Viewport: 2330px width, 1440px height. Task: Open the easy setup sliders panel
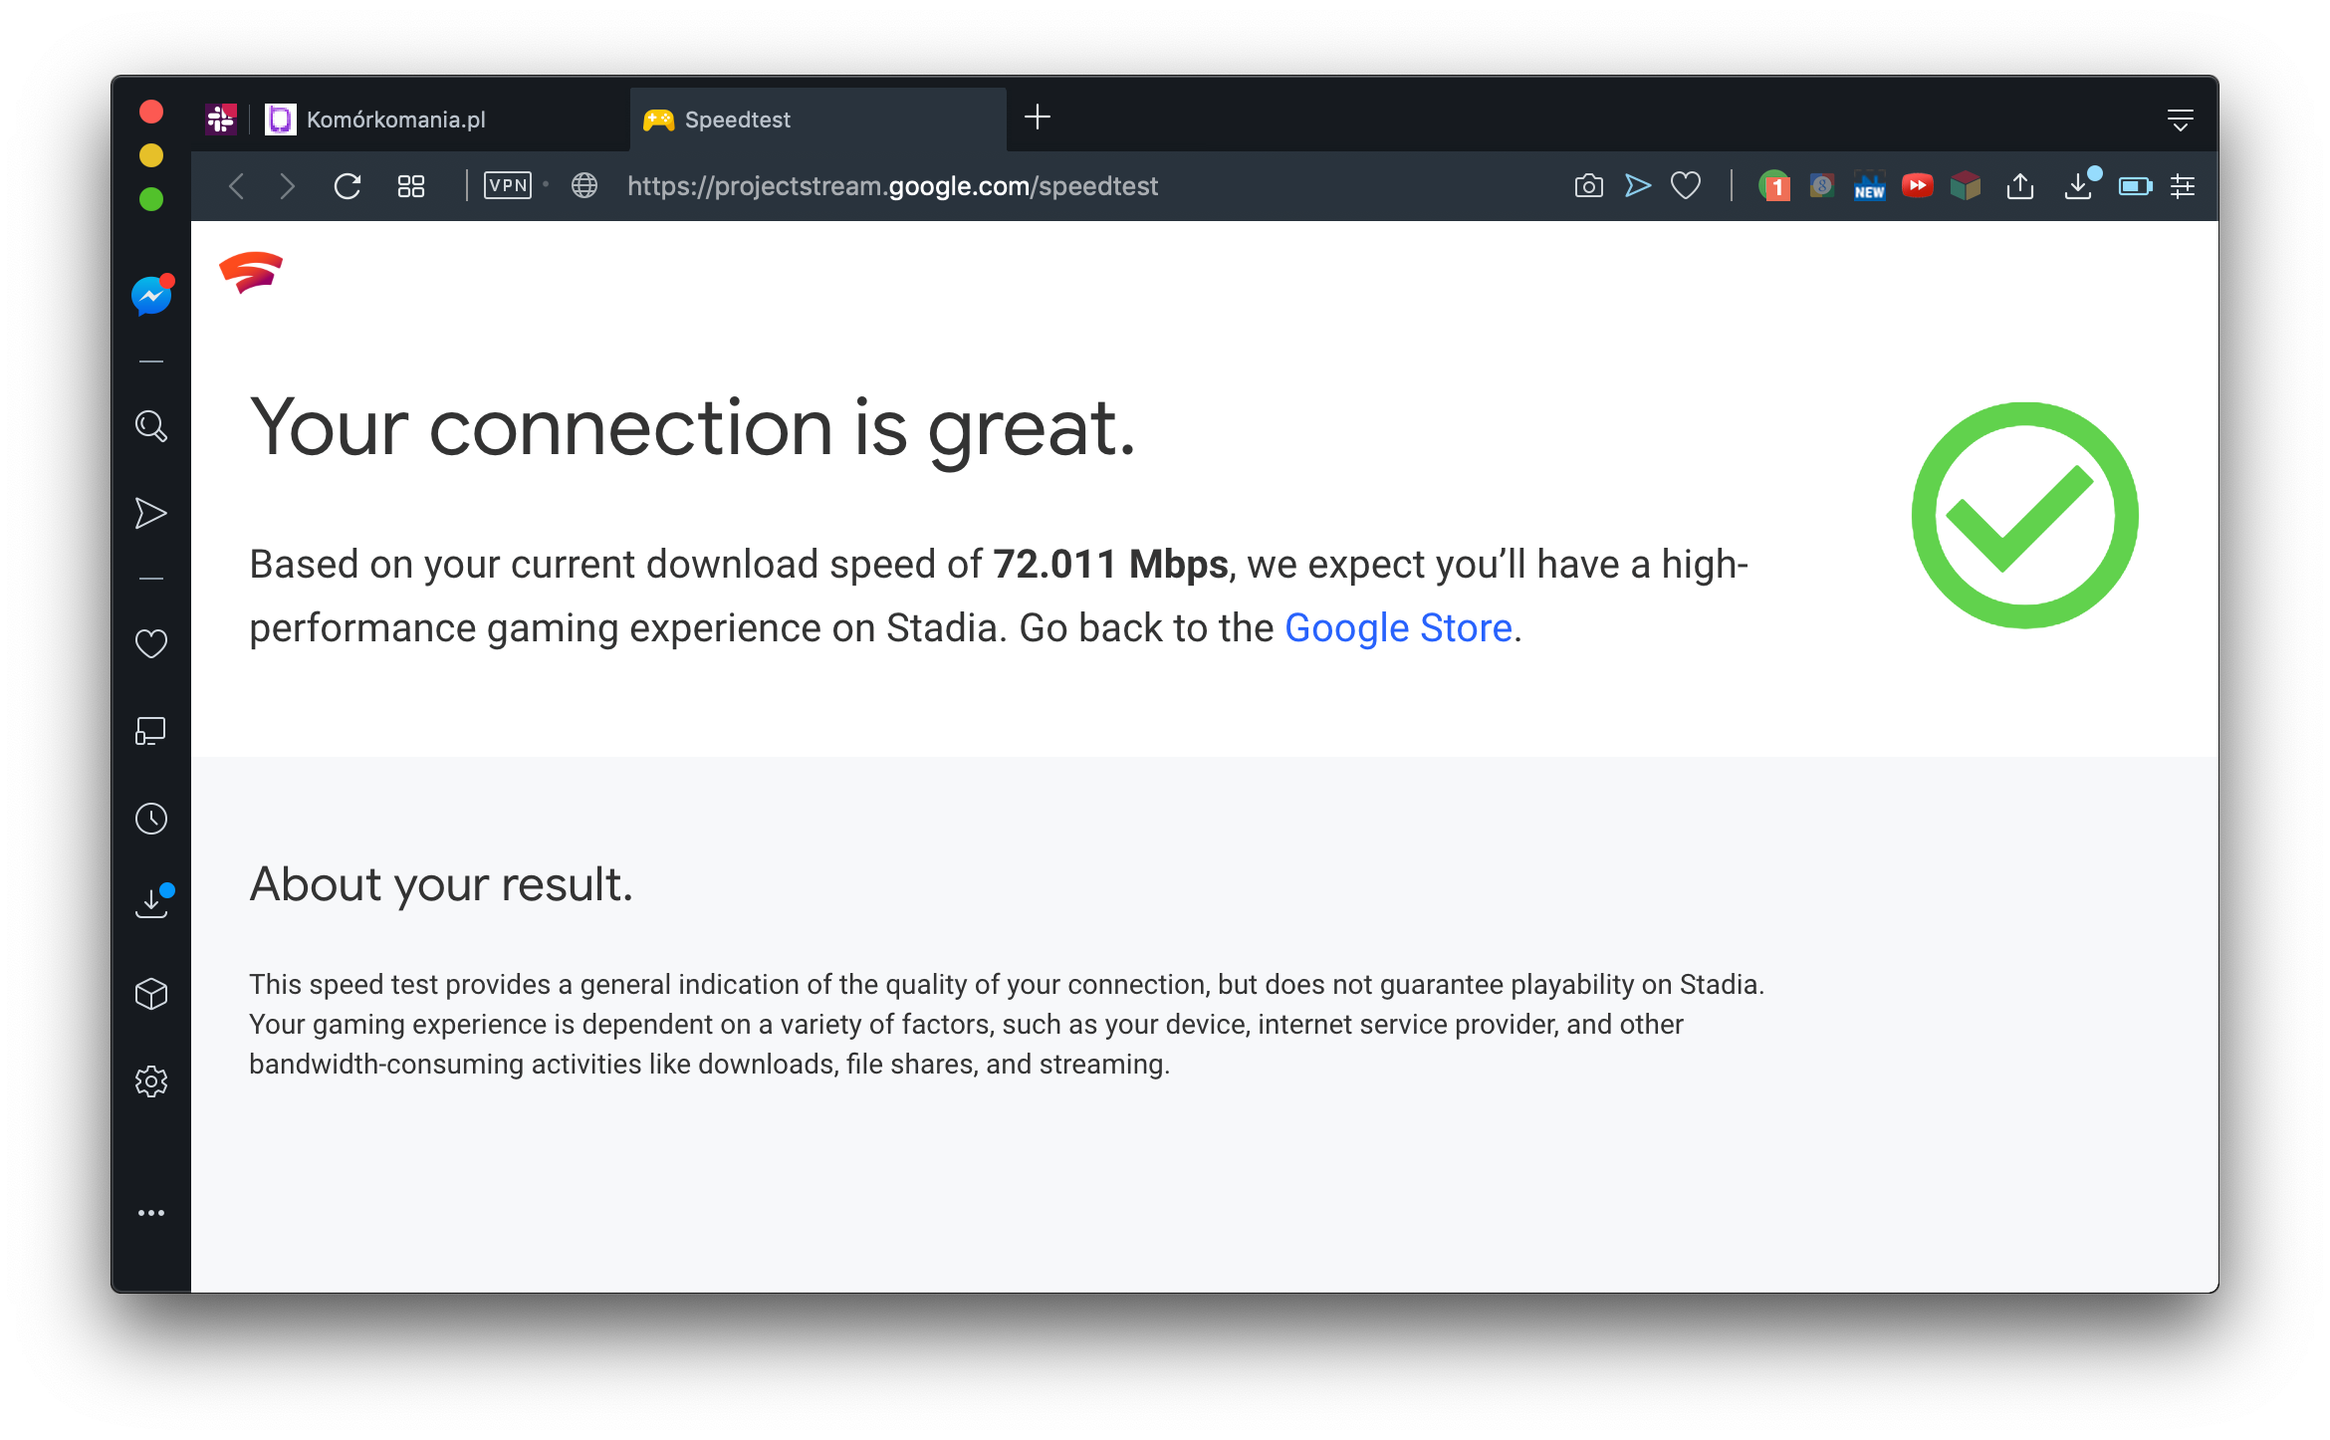(2183, 186)
